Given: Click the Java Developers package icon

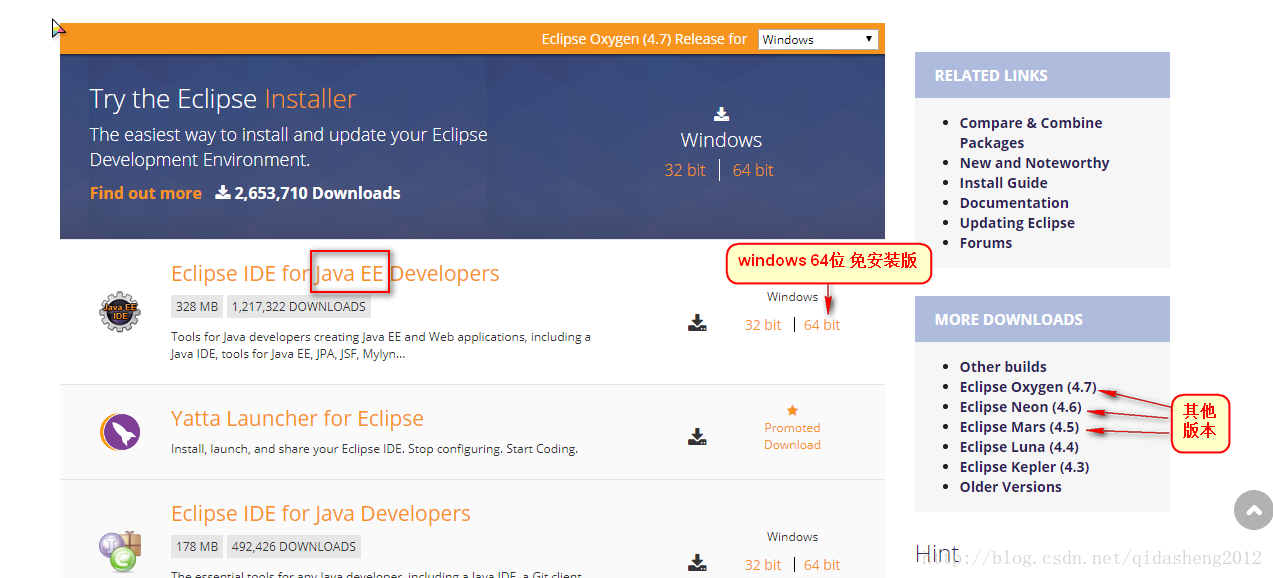Looking at the screenshot, I should coord(120,552).
